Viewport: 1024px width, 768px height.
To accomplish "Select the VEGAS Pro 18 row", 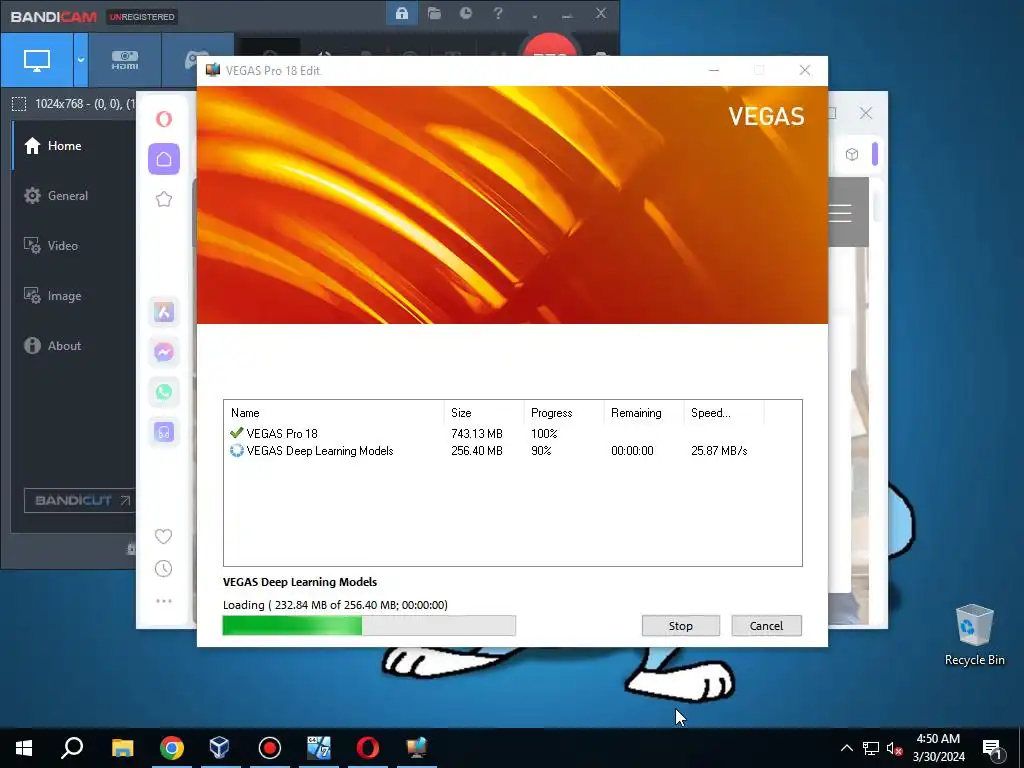I will [513, 434].
